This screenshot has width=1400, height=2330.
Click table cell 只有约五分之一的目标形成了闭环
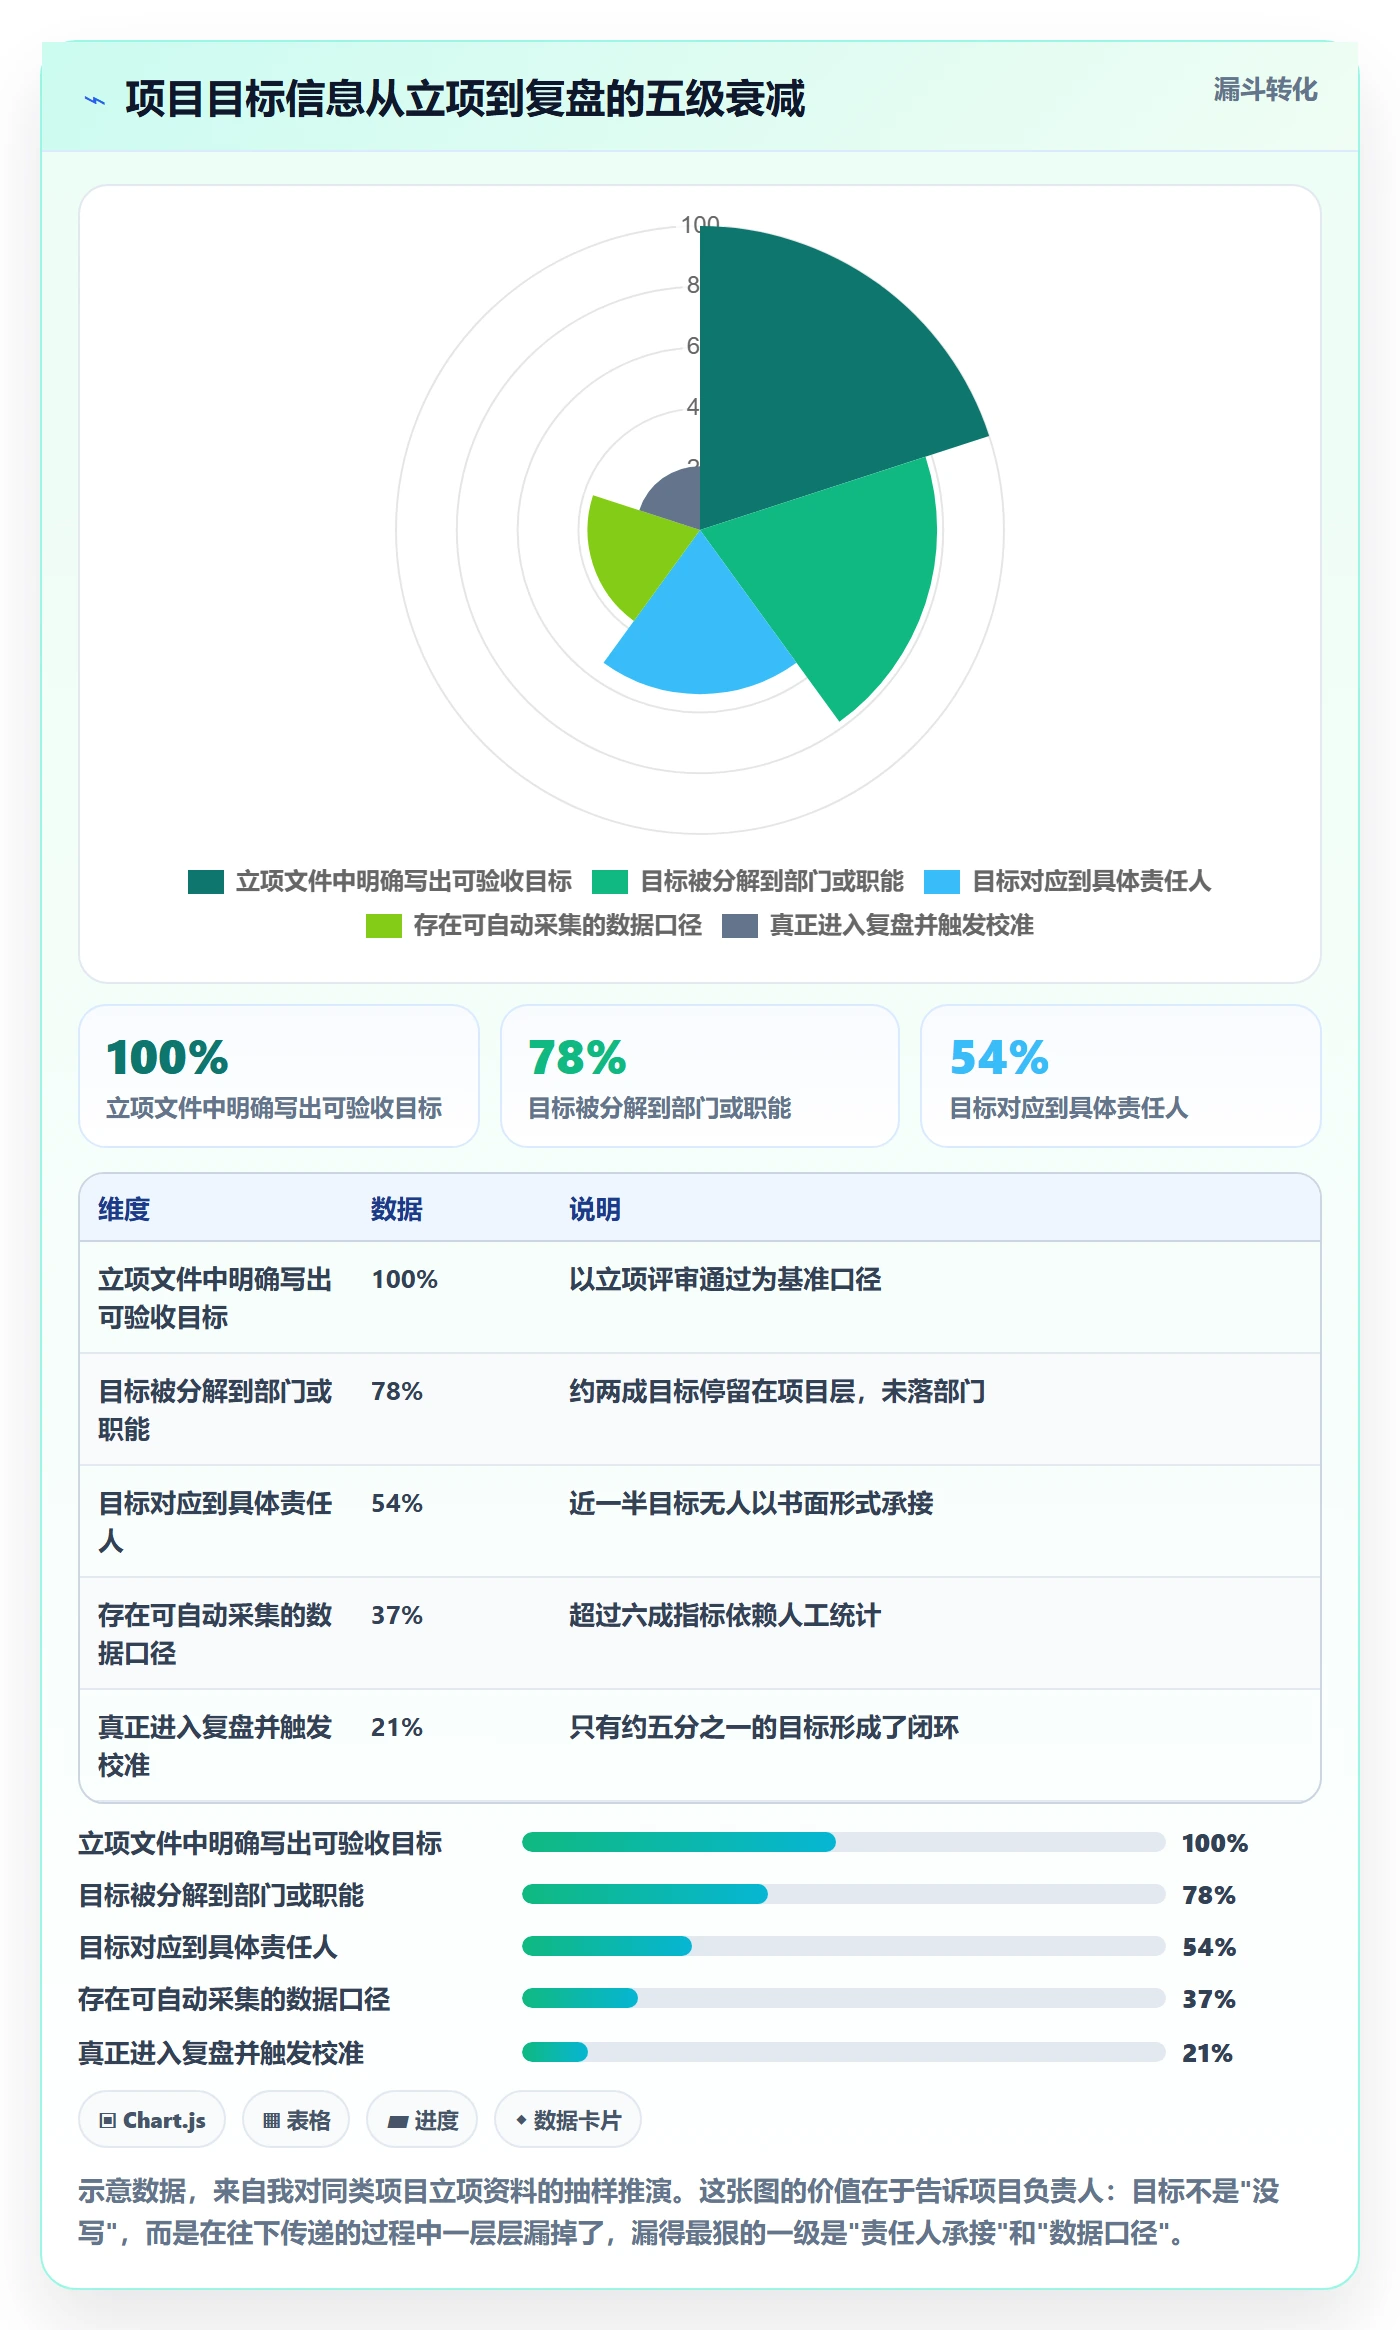(x=764, y=1728)
